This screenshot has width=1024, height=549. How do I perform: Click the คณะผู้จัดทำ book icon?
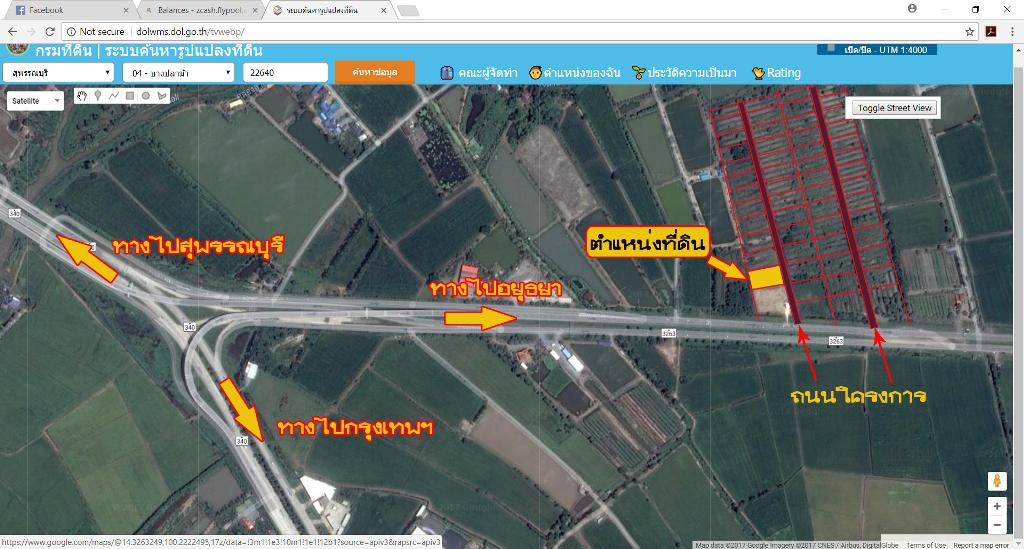point(447,72)
